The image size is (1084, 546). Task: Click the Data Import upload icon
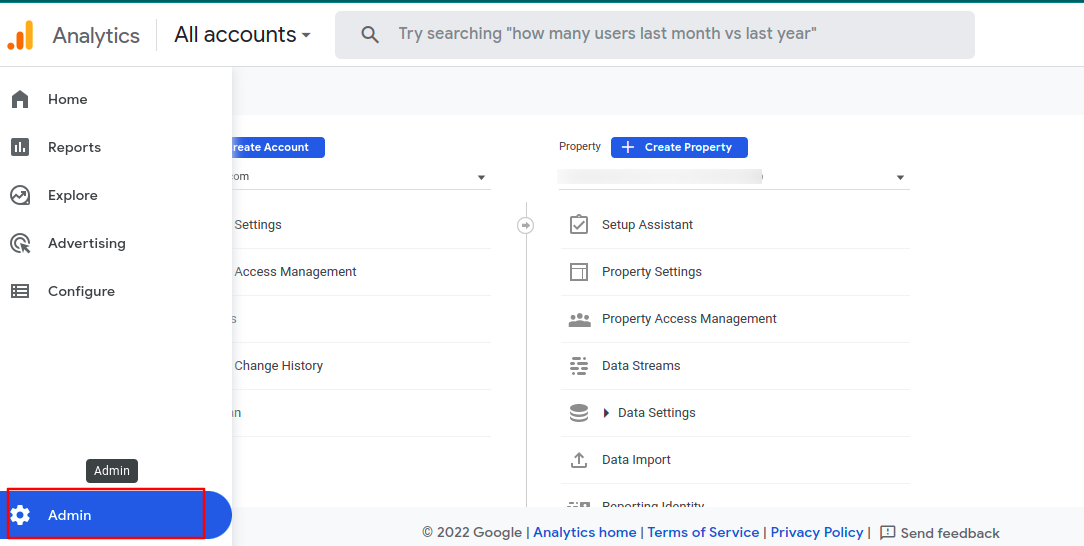coord(579,460)
